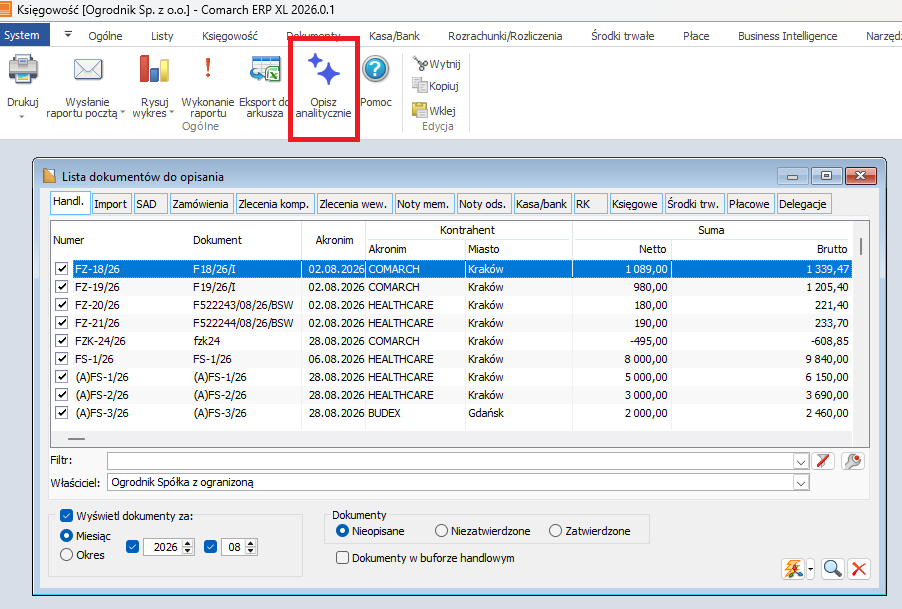Viewport: 902px width, 609px height.
Task: Toggle the year filter checkbox
Action: (132, 547)
